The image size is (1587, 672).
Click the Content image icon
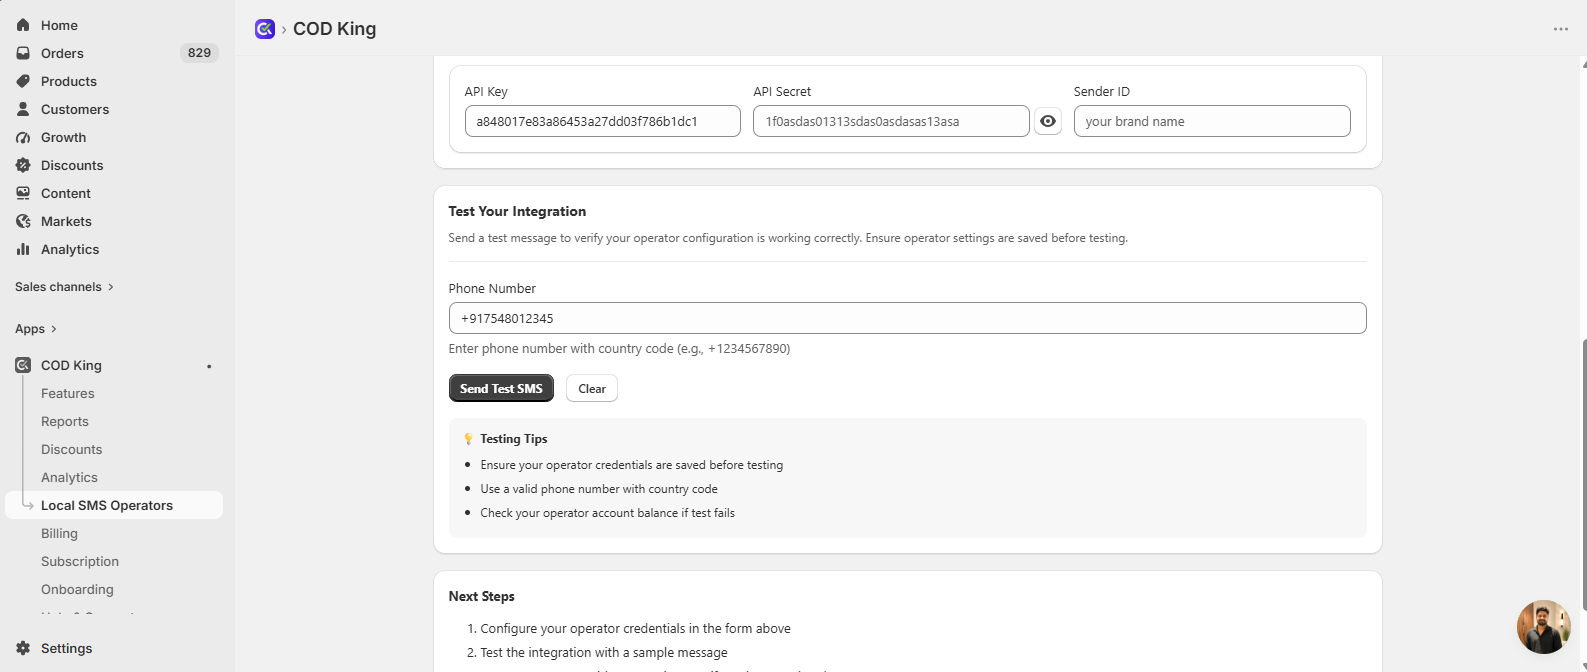(23, 193)
